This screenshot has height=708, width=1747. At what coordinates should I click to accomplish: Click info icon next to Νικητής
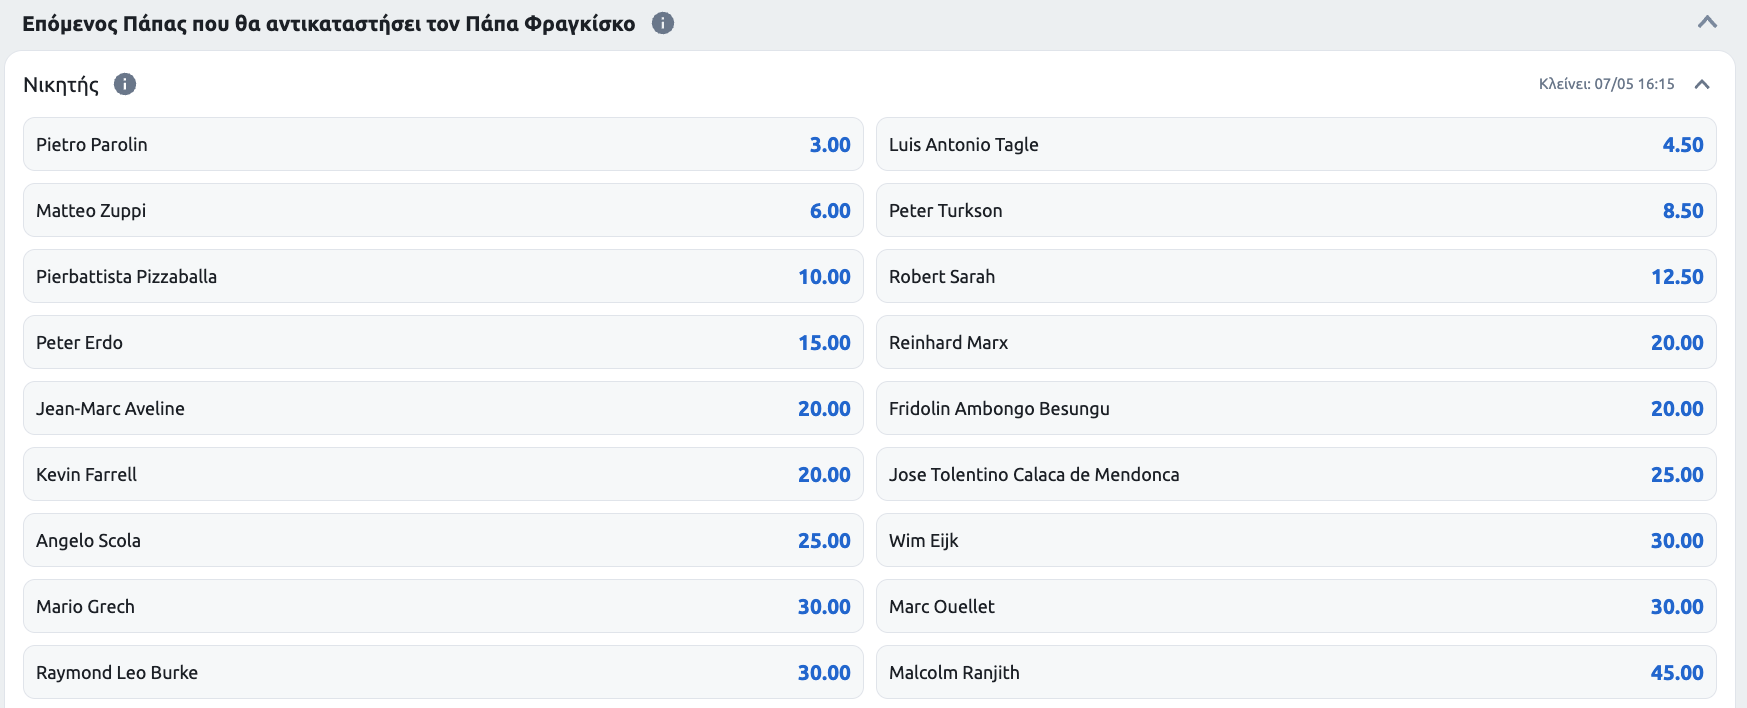(x=125, y=84)
